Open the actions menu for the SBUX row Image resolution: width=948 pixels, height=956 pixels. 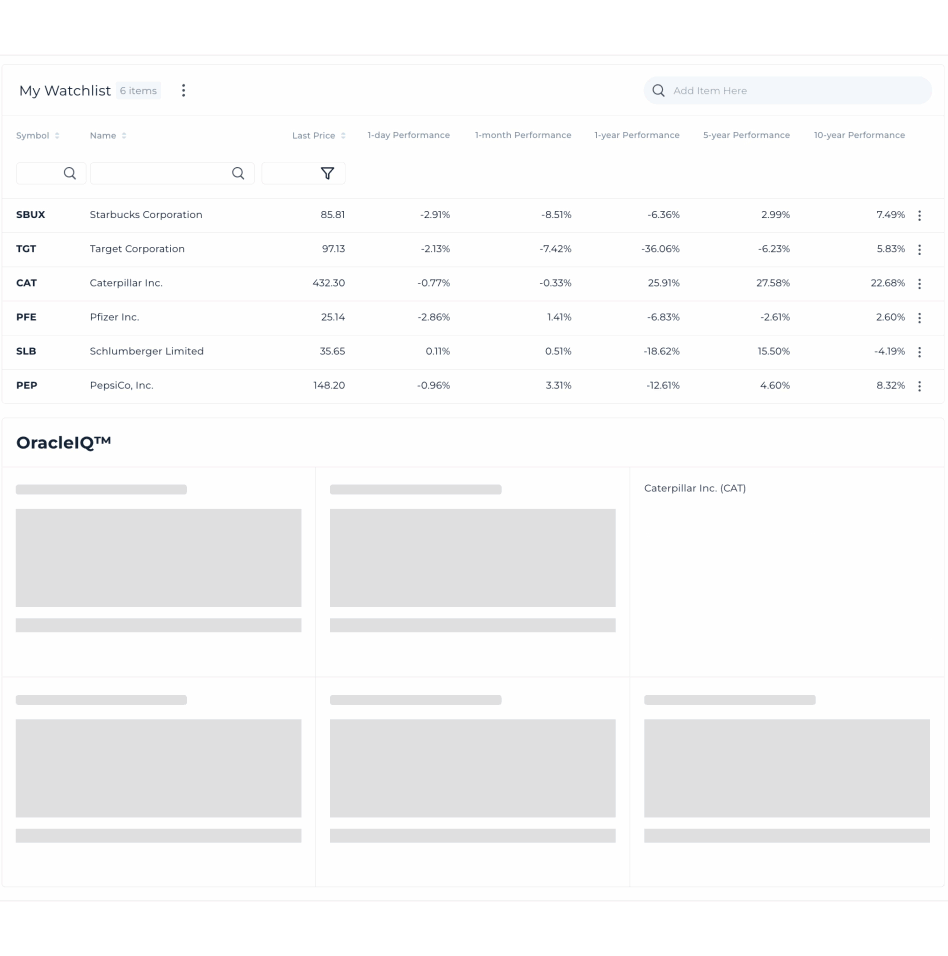click(x=920, y=215)
